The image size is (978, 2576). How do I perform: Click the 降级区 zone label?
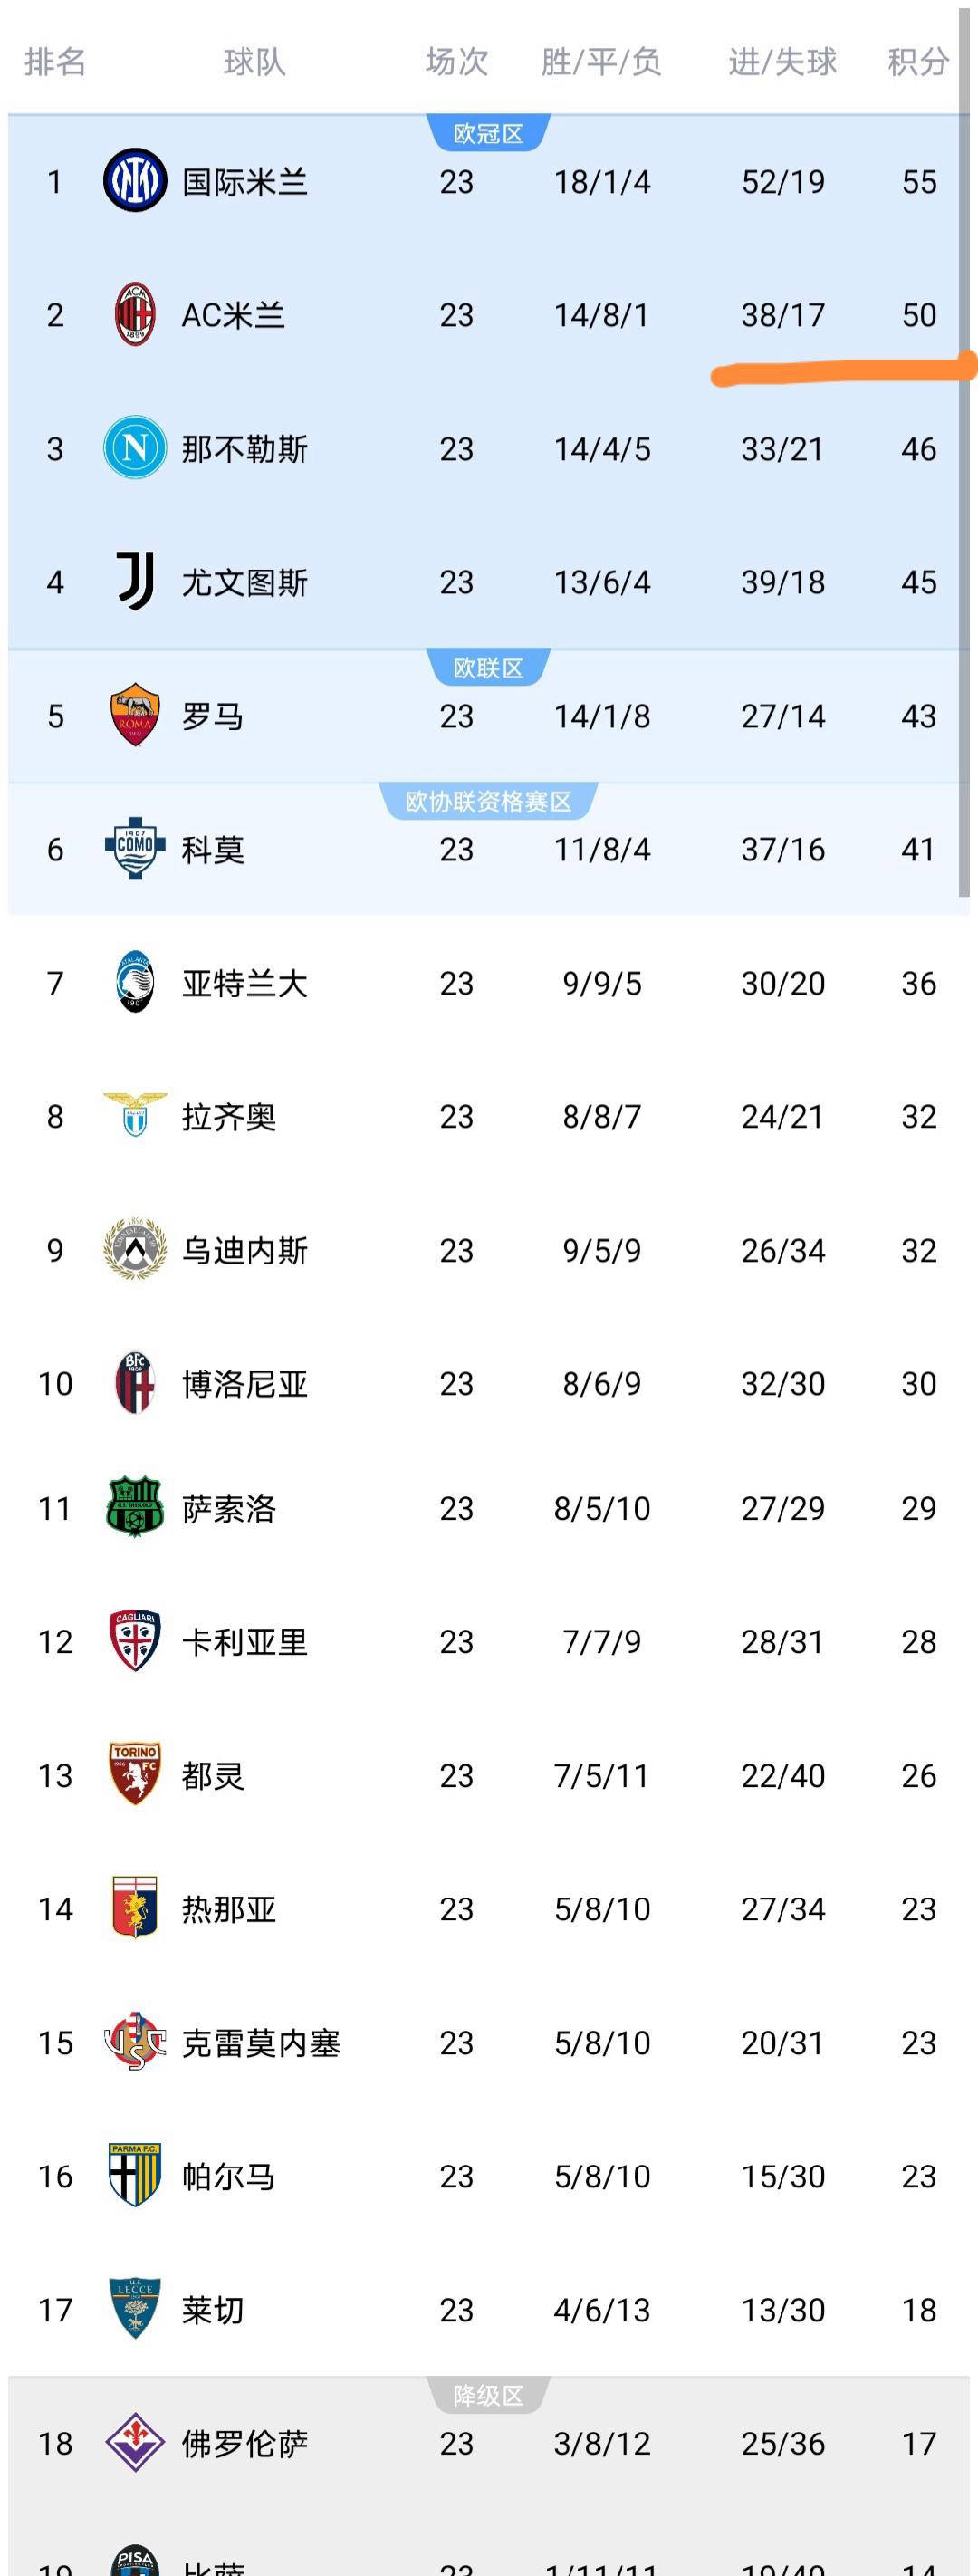(x=488, y=2396)
